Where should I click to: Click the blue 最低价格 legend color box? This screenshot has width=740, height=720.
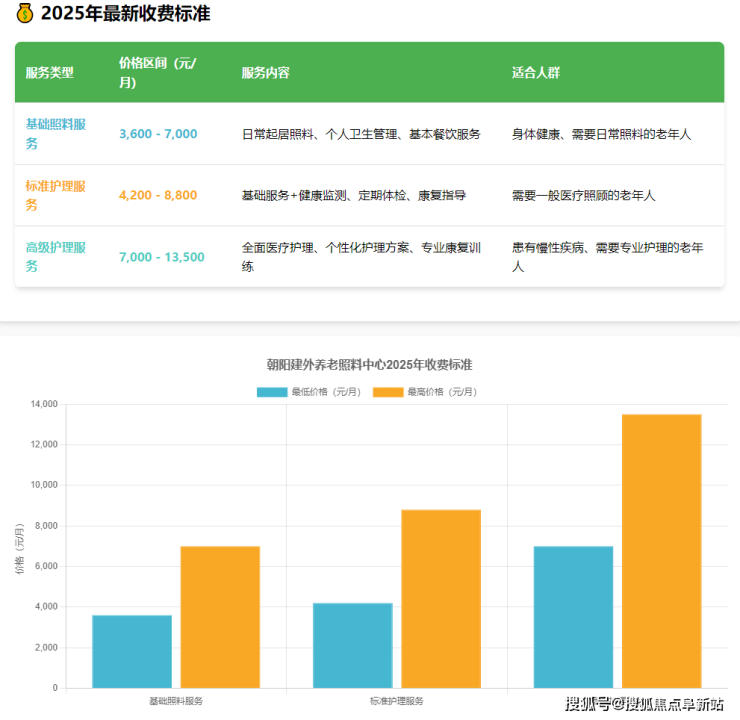(x=271, y=392)
